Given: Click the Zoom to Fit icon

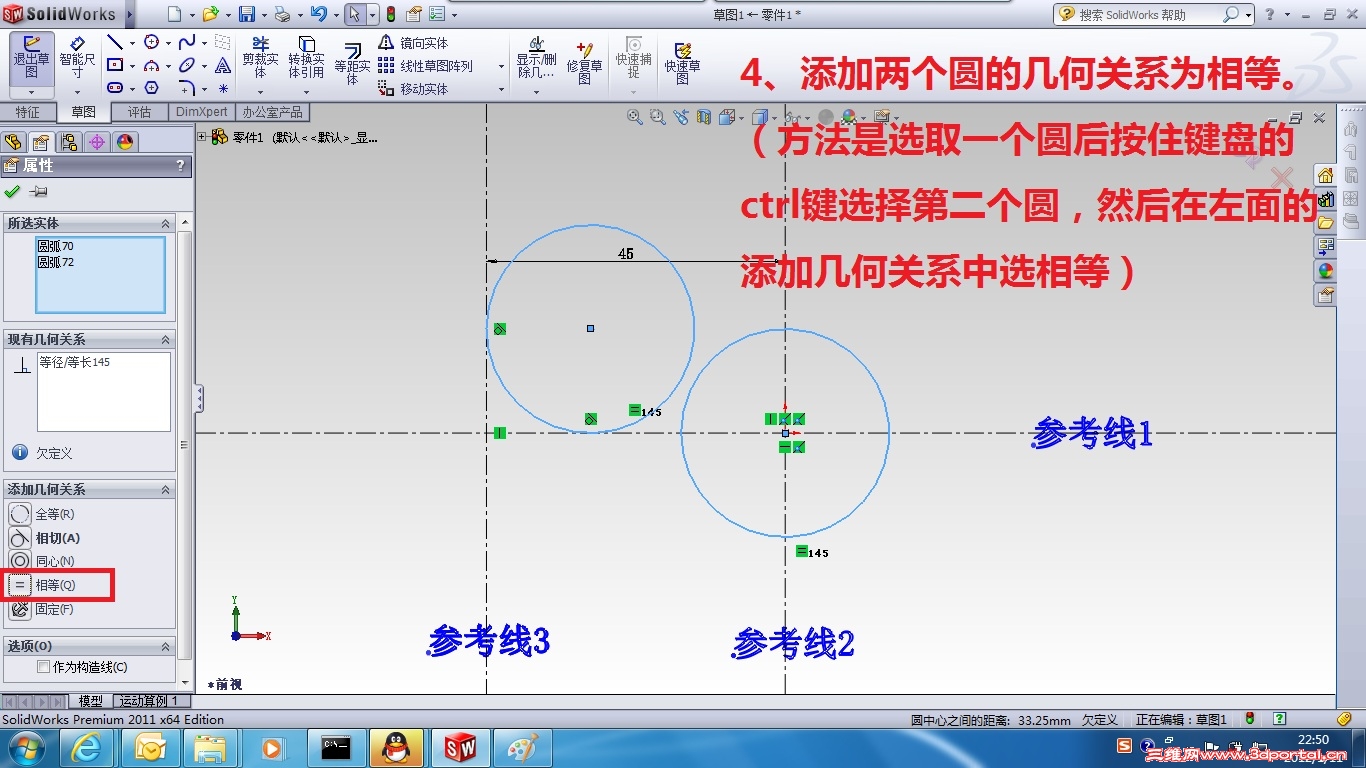Looking at the screenshot, I should (x=635, y=117).
